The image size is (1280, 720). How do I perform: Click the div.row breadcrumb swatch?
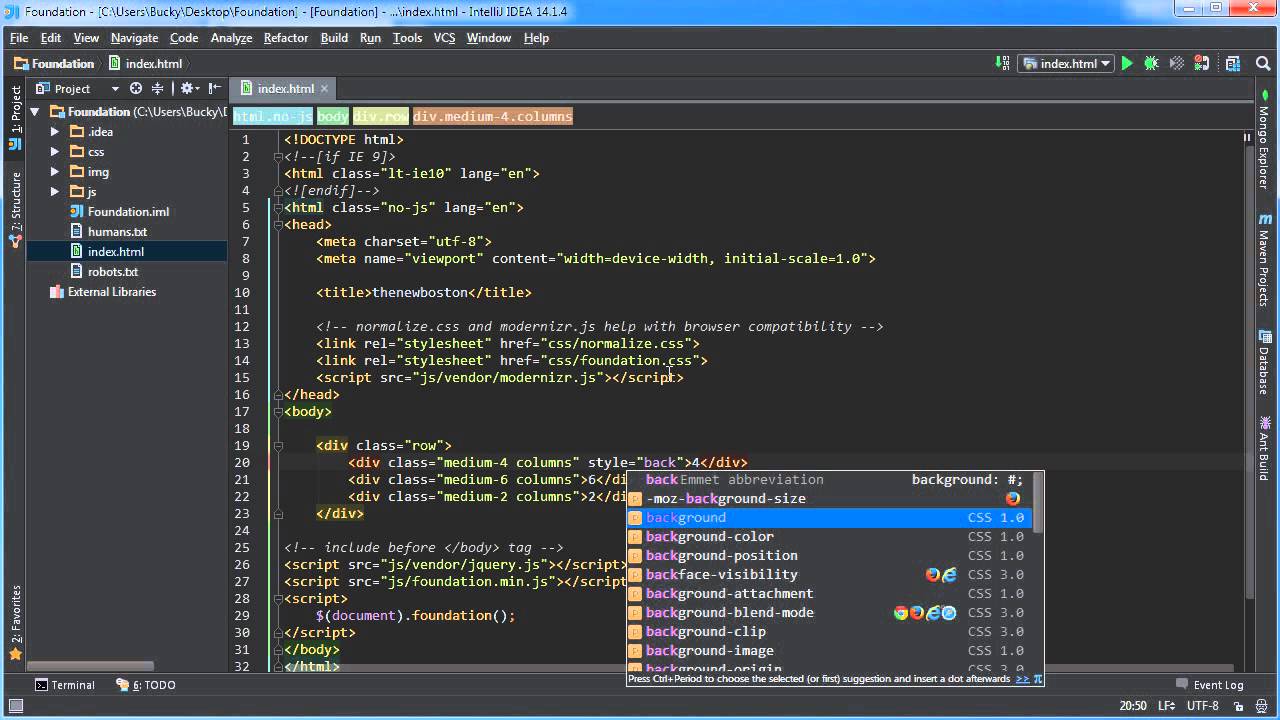point(381,117)
